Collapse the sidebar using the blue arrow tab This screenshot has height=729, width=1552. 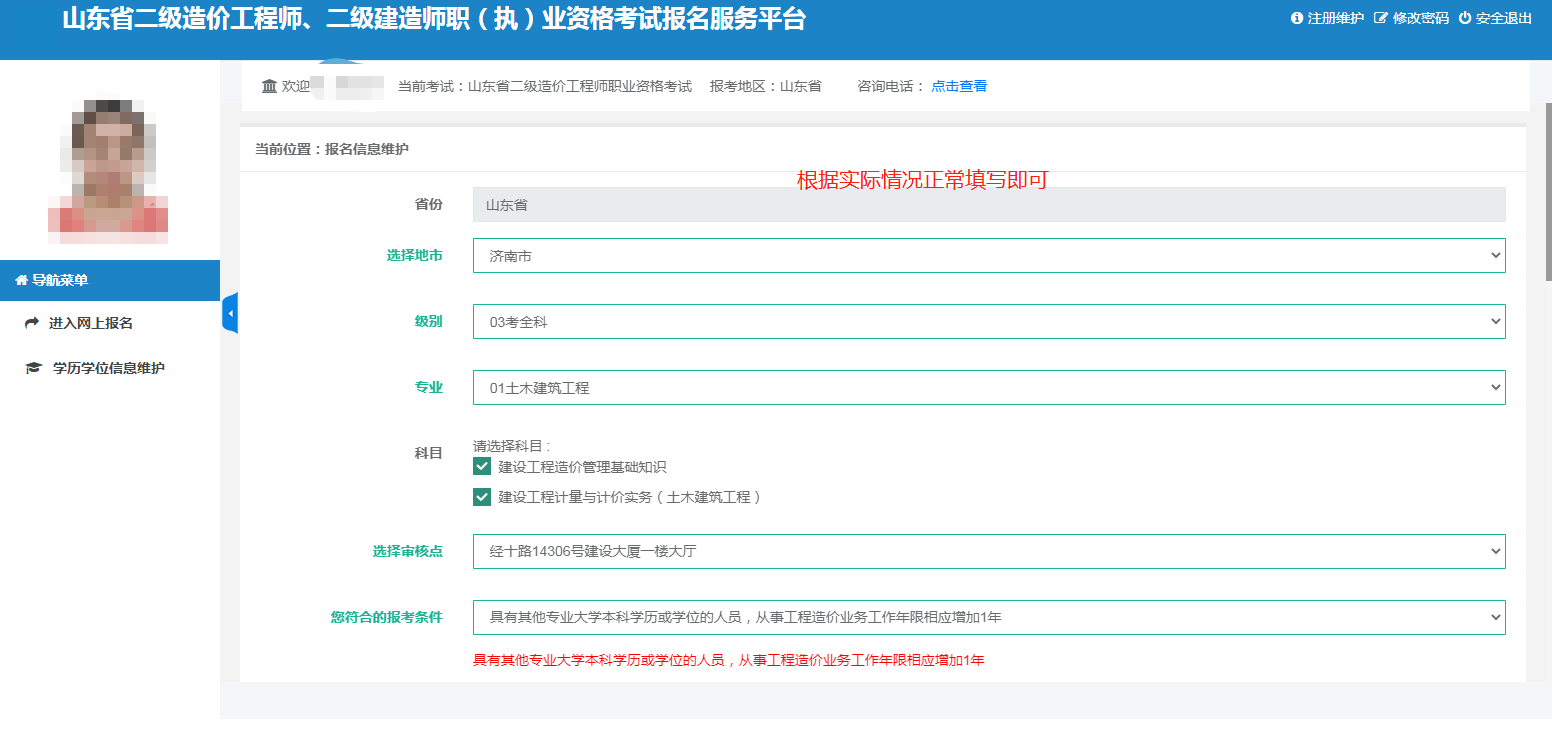pyautogui.click(x=231, y=313)
